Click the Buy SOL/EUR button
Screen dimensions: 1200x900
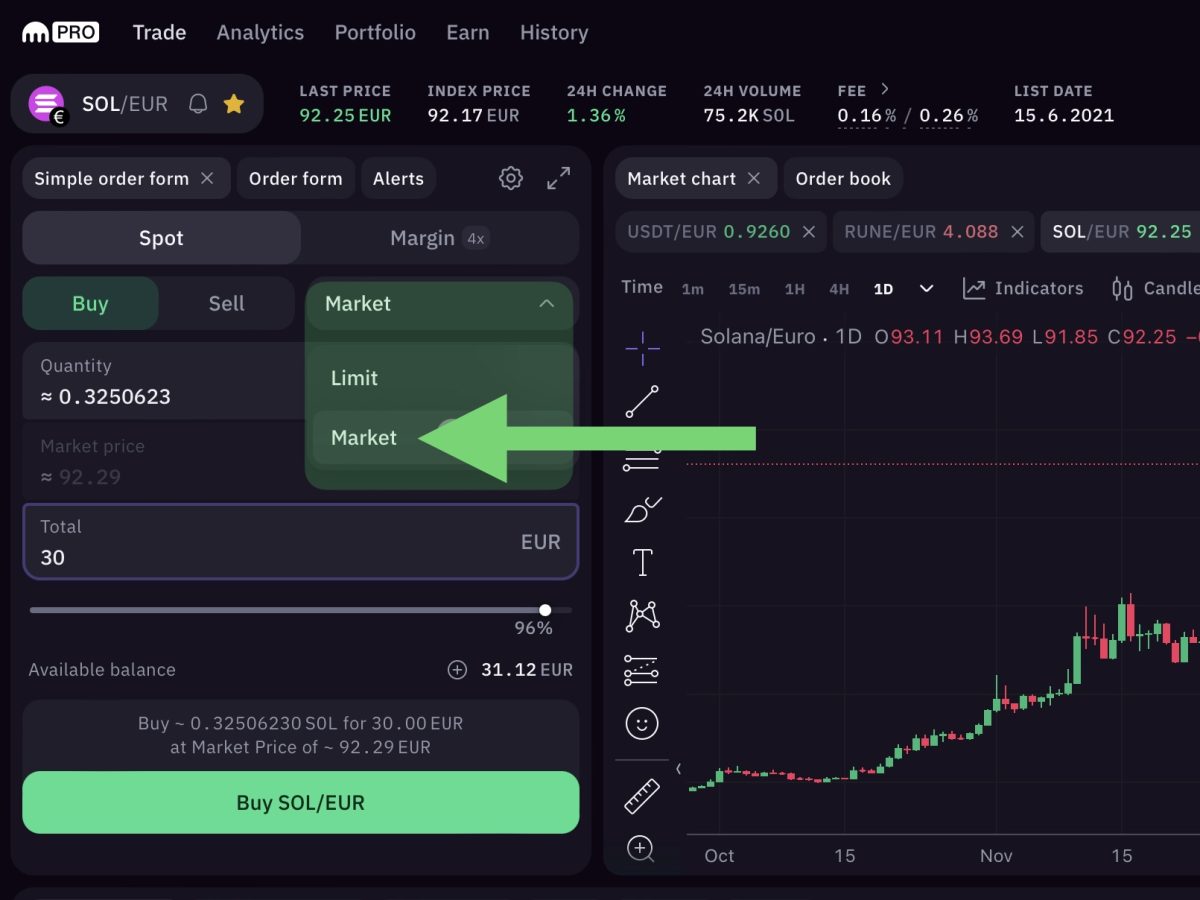click(x=301, y=802)
